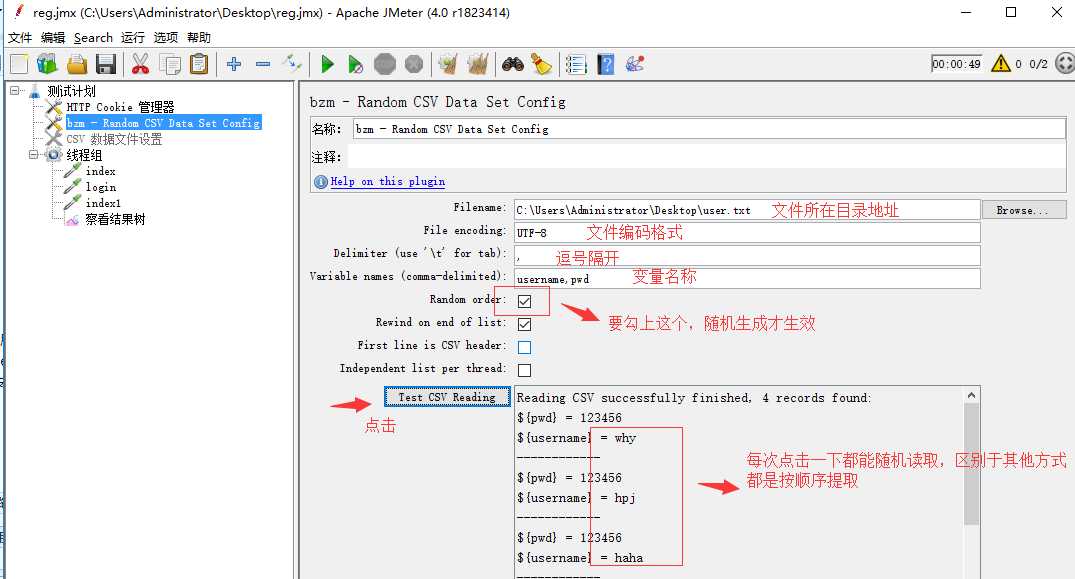Collapse the 线程组 tree node
The width and height of the screenshot is (1075, 579).
33,155
